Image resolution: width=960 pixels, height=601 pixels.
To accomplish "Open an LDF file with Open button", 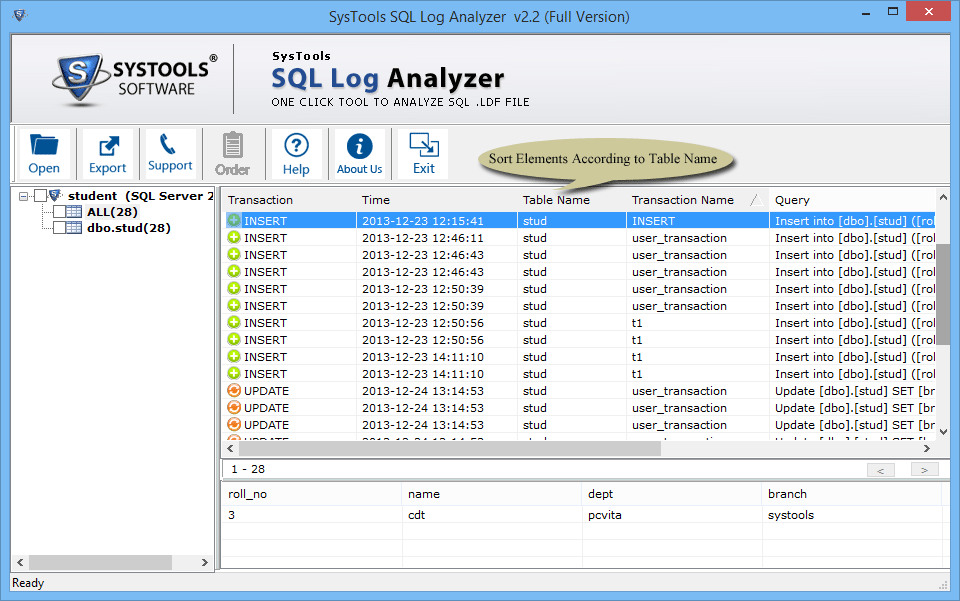I will tap(44, 154).
